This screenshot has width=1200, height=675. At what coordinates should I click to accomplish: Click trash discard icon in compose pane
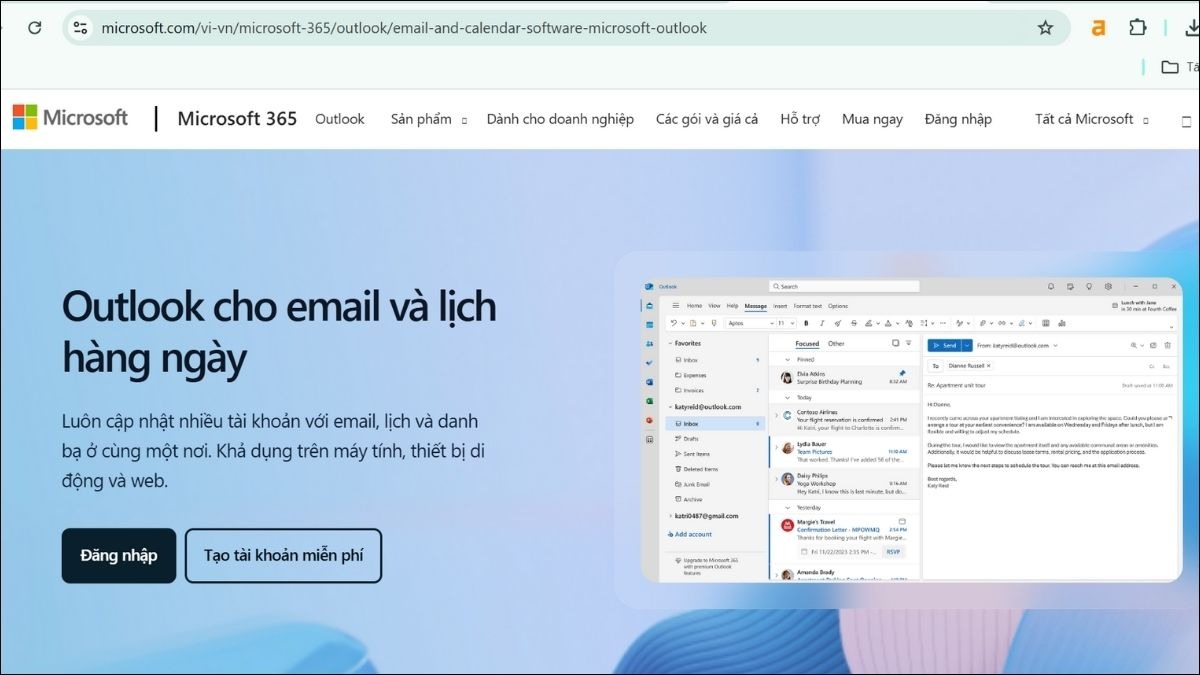(1167, 345)
